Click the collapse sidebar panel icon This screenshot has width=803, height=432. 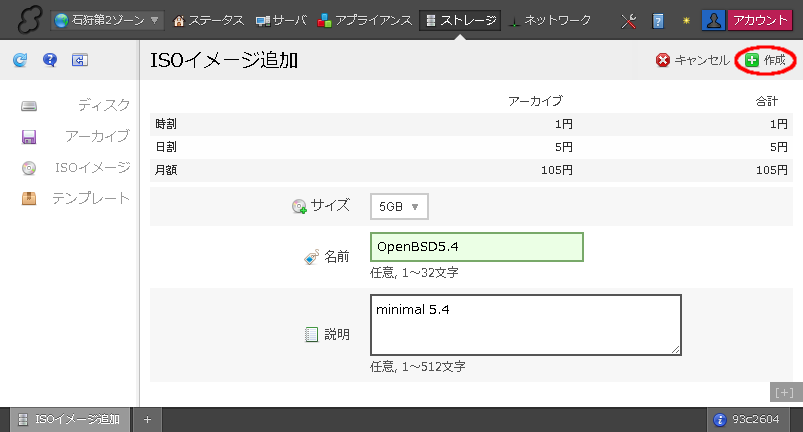tap(80, 61)
